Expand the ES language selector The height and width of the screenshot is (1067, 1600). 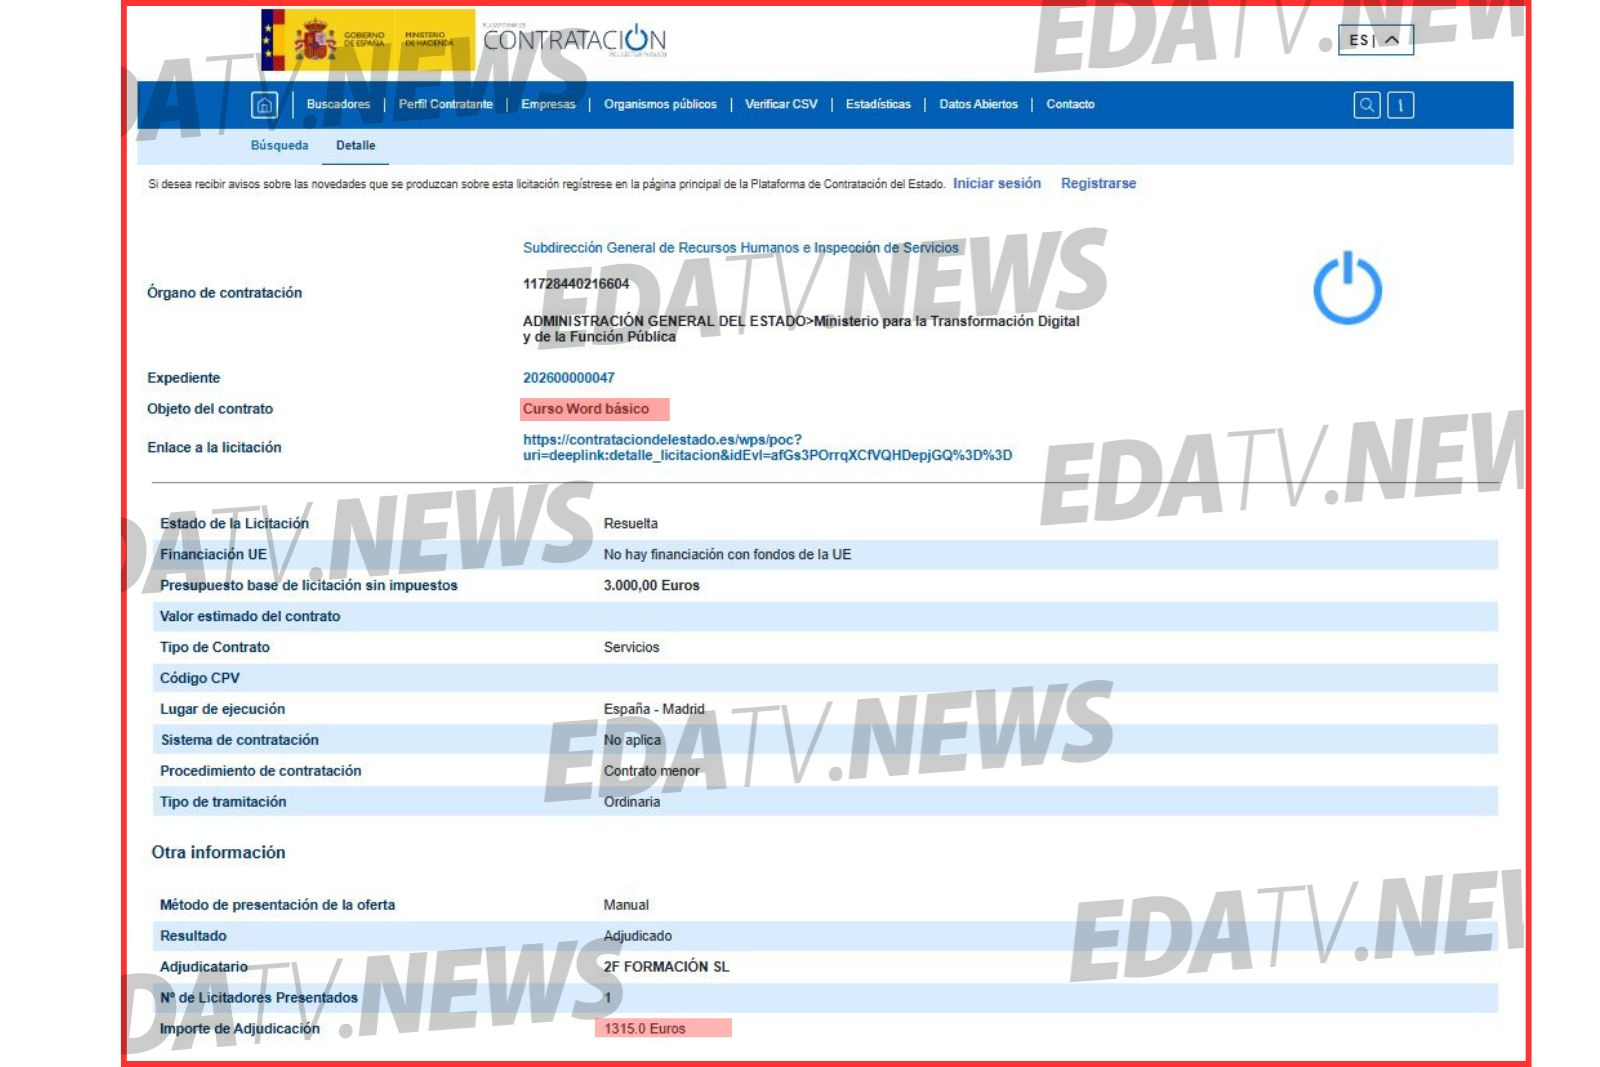pyautogui.click(x=1375, y=40)
